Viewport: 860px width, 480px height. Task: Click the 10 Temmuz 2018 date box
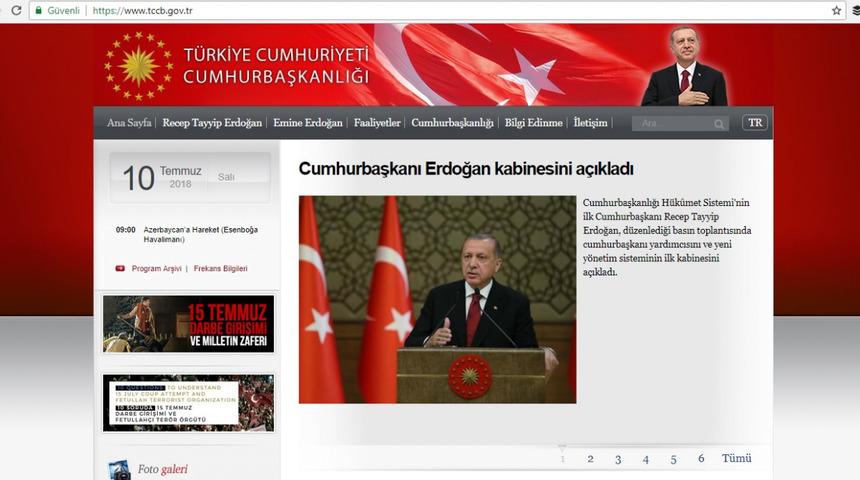[x=190, y=178]
